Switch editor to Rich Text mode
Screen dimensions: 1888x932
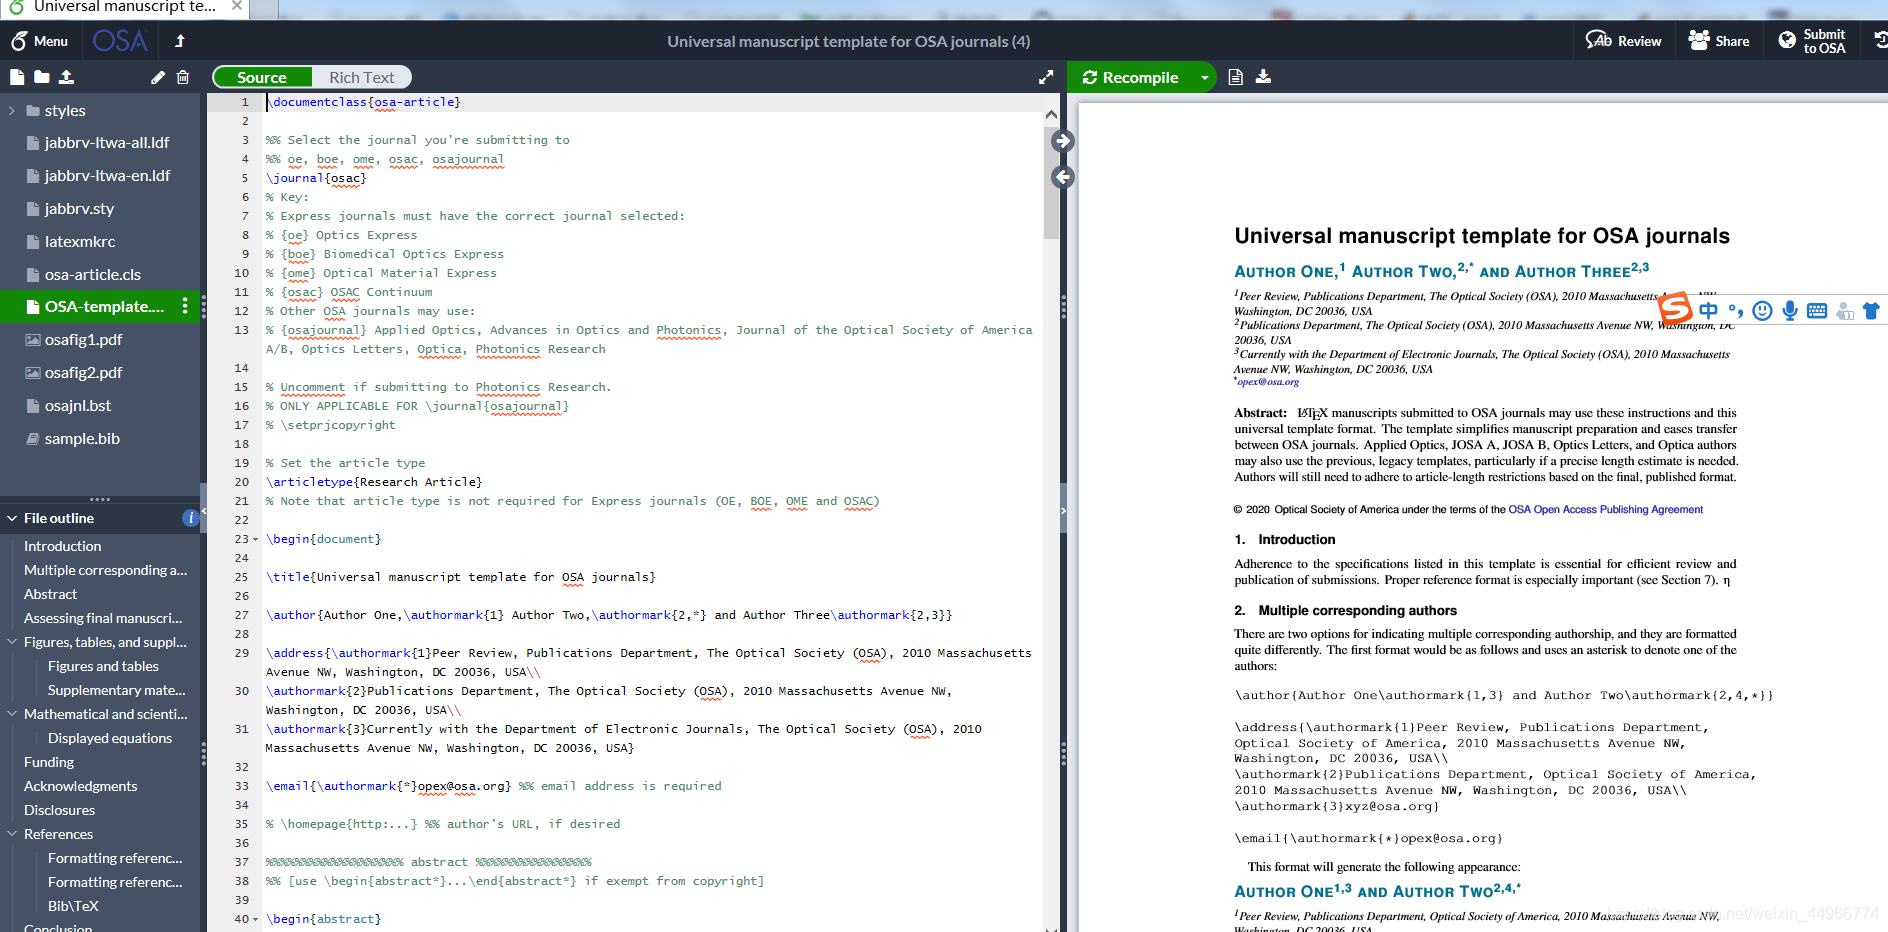coord(362,77)
